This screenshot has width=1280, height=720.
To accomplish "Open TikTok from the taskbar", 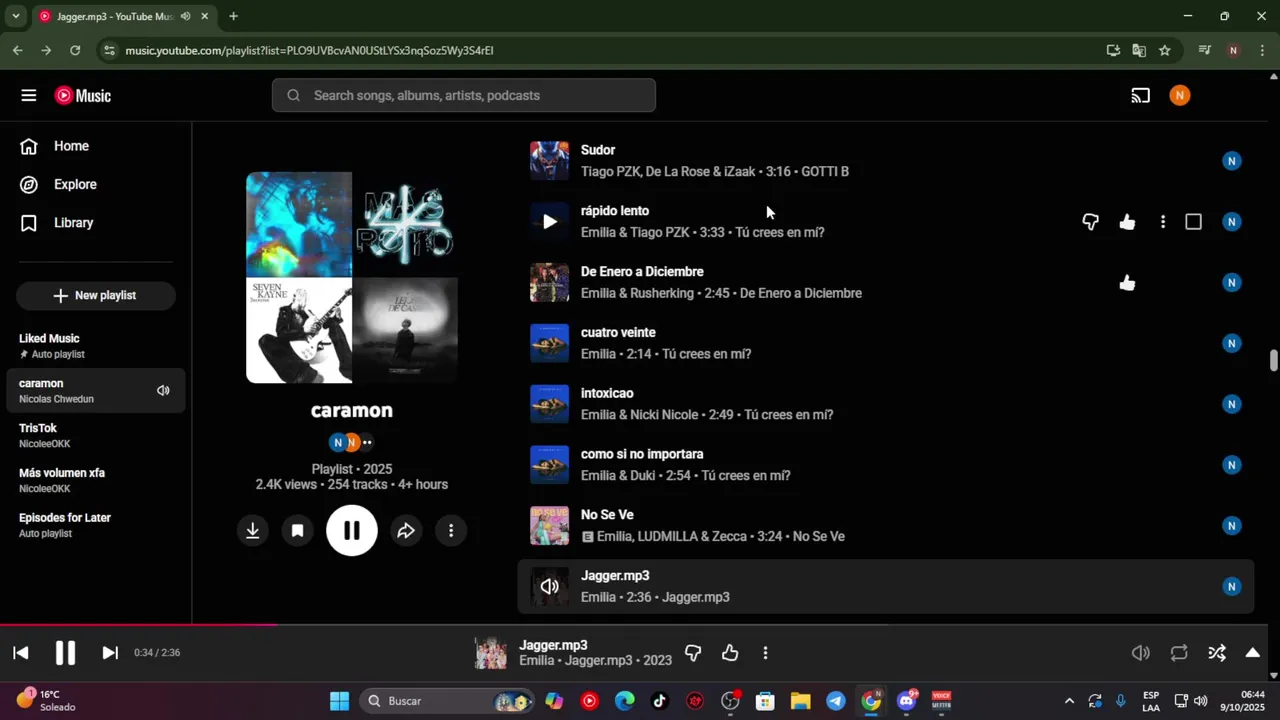I will click(660, 701).
